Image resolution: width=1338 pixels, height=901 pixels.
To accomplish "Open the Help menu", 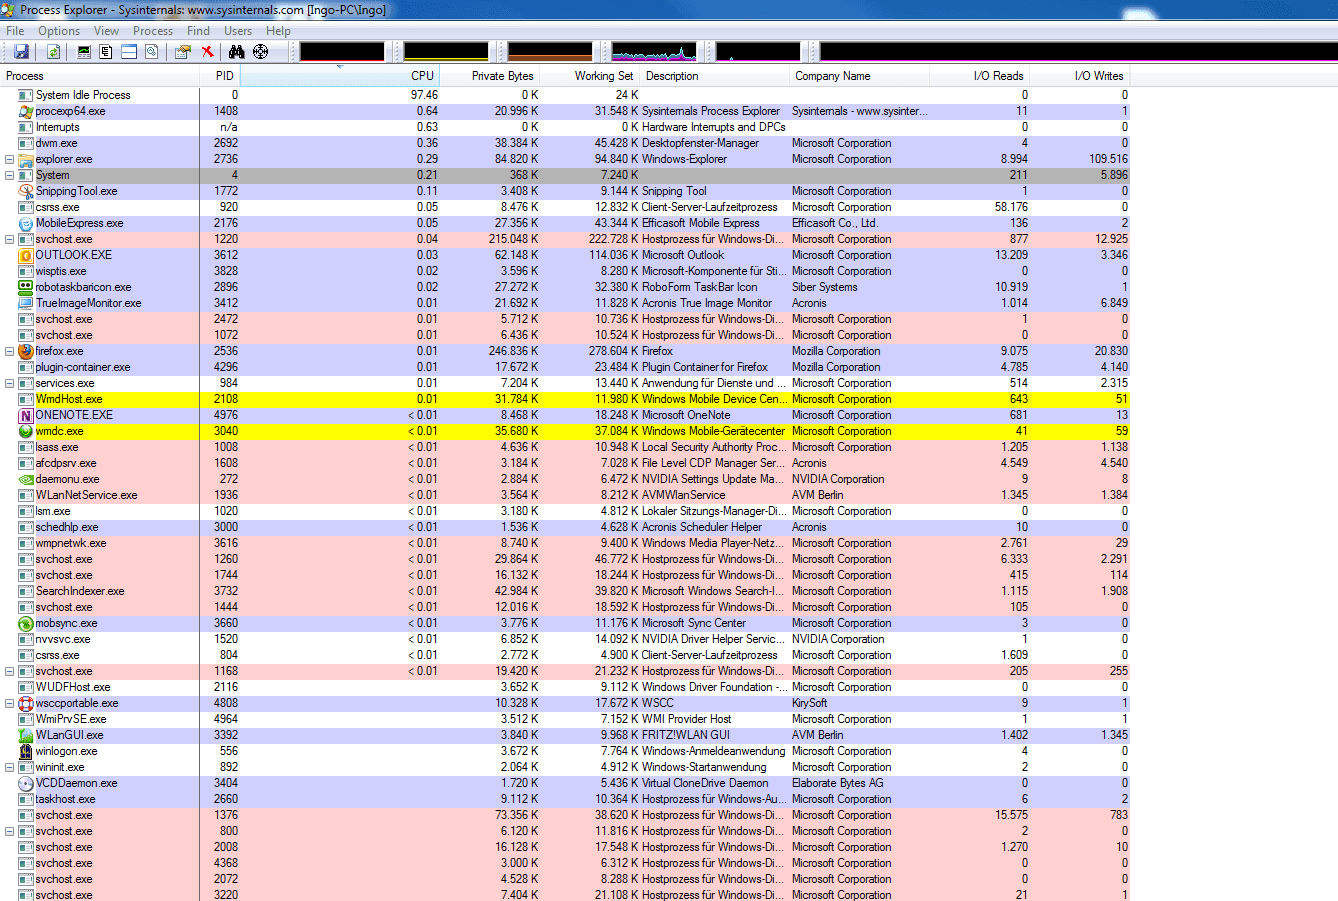I will click(278, 31).
